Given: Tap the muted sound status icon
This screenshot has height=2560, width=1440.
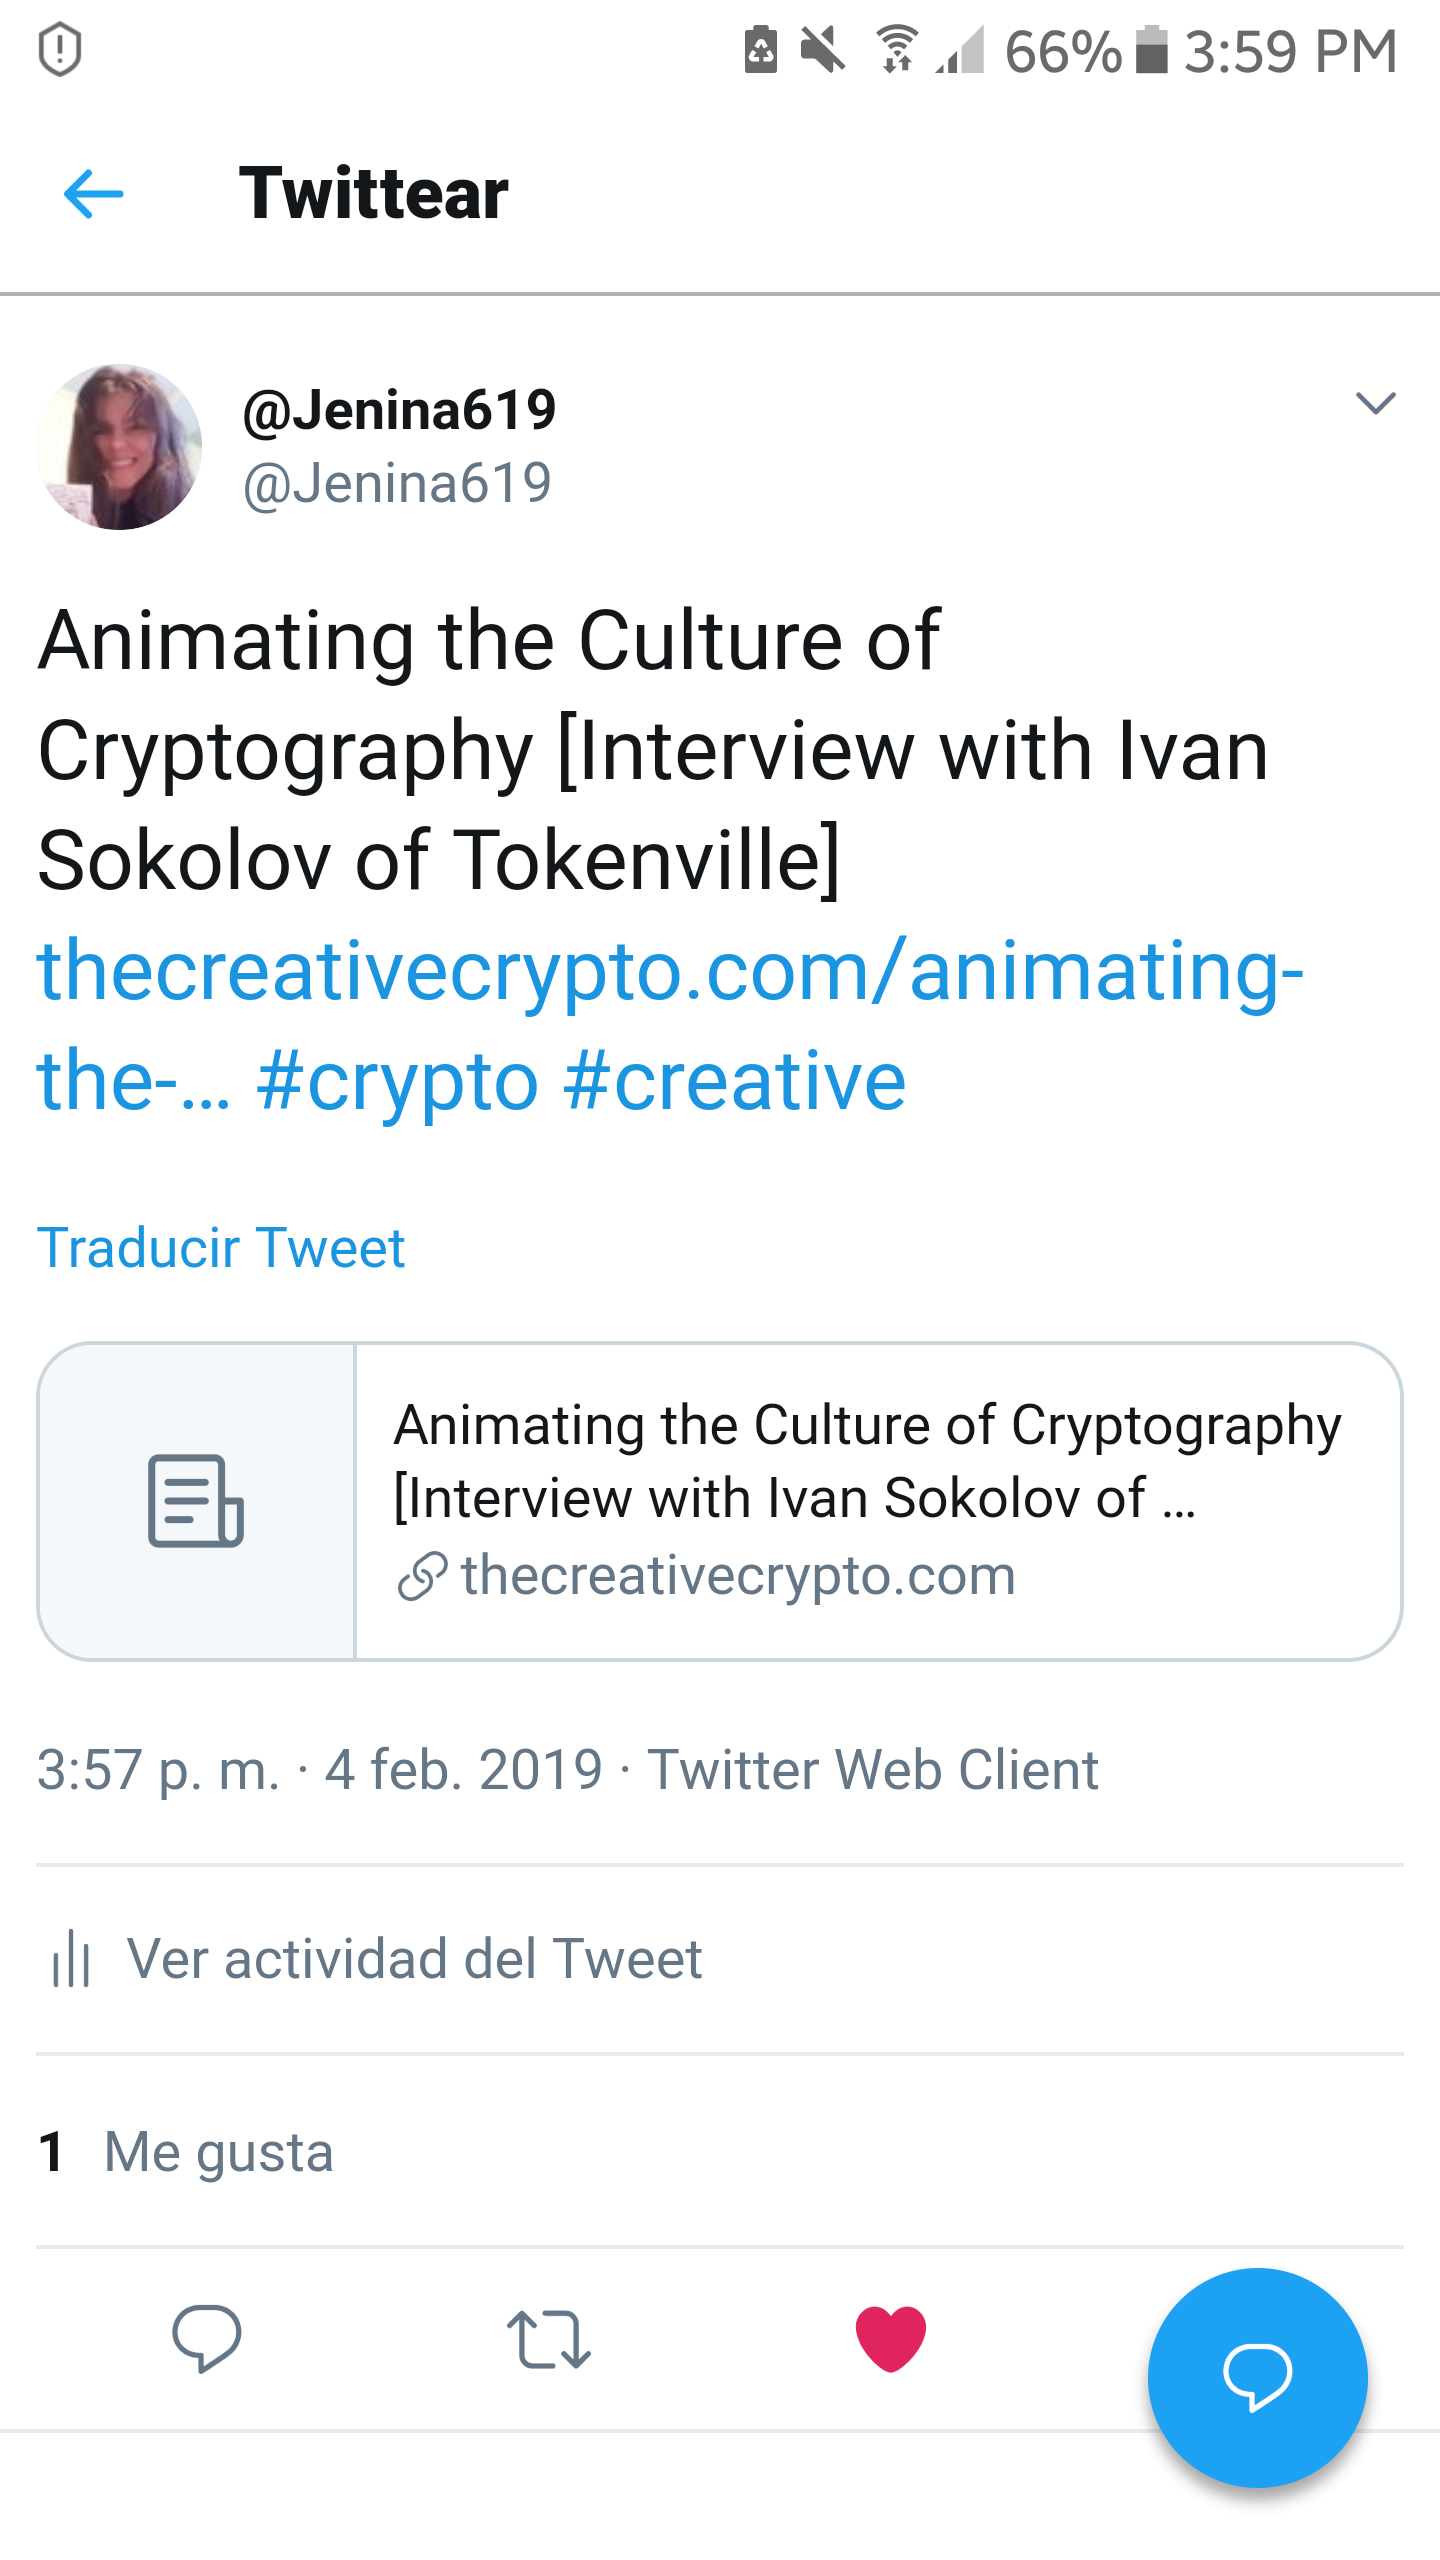Looking at the screenshot, I should [x=823, y=50].
